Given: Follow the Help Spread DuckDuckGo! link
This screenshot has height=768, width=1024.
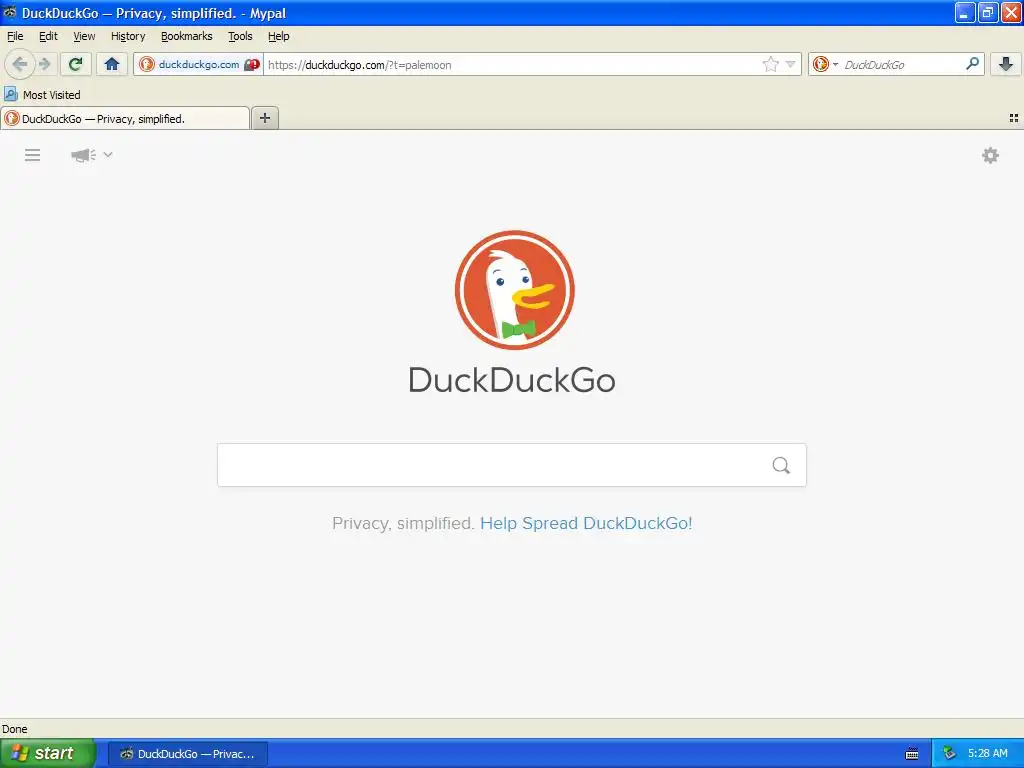Looking at the screenshot, I should point(586,523).
